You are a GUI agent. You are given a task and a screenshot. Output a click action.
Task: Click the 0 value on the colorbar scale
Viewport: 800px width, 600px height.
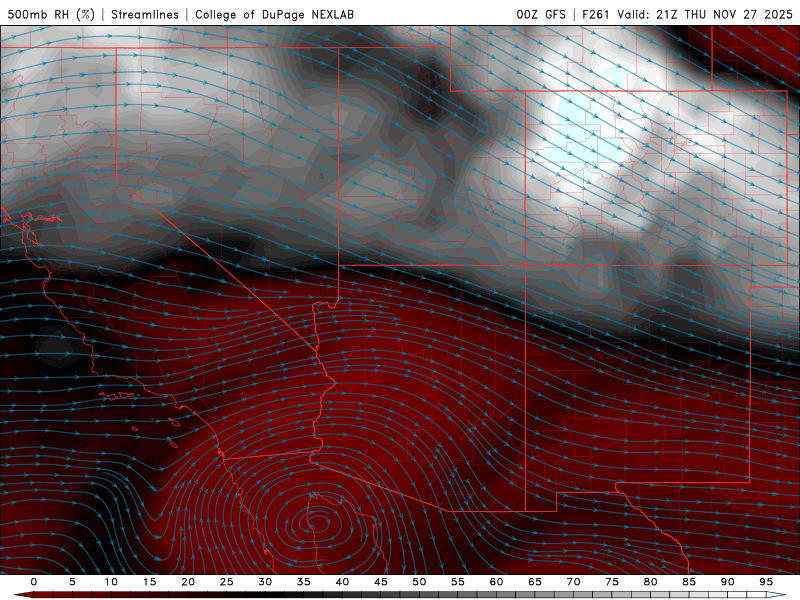point(34,582)
